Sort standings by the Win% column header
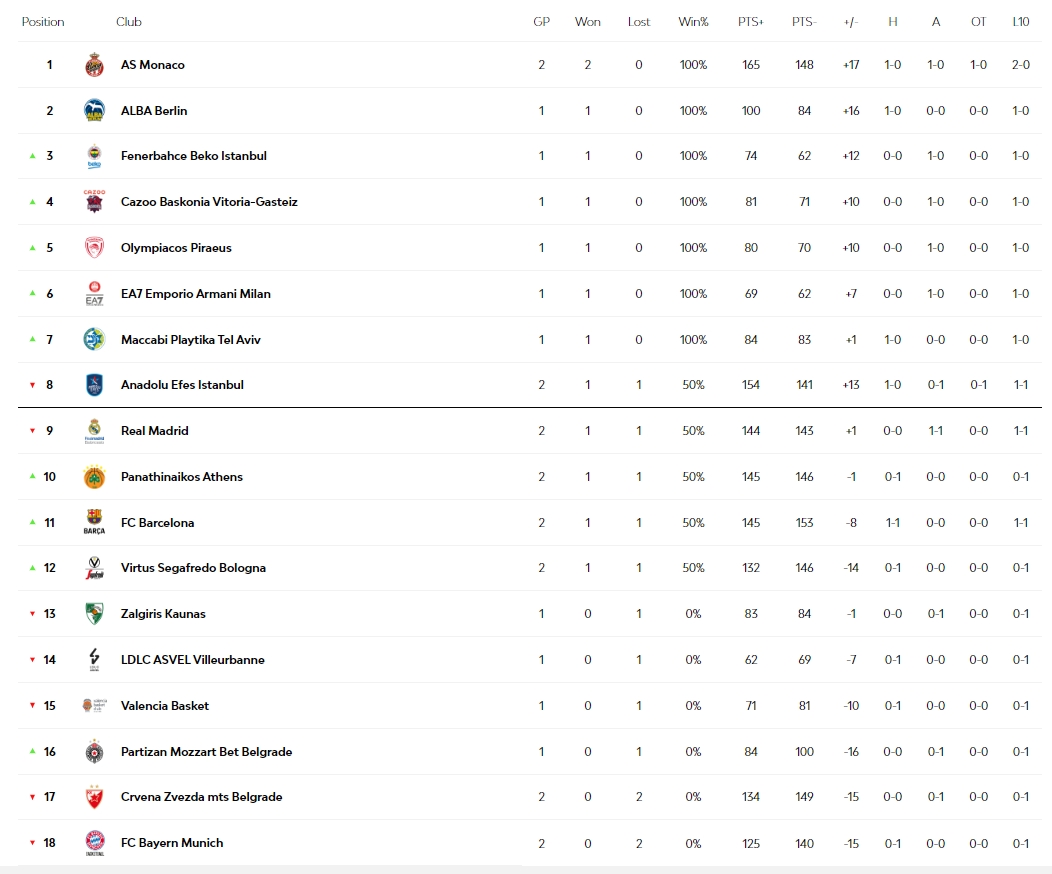 coord(693,22)
